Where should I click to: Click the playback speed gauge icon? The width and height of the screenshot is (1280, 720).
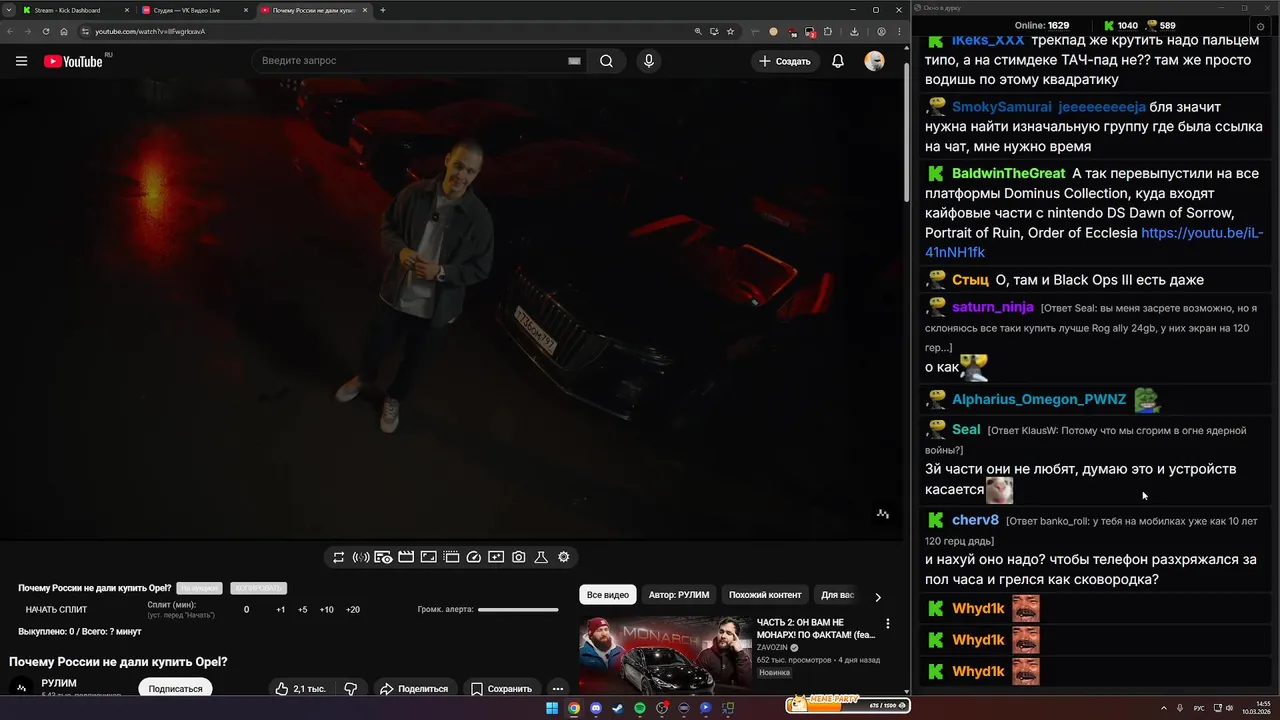point(474,557)
